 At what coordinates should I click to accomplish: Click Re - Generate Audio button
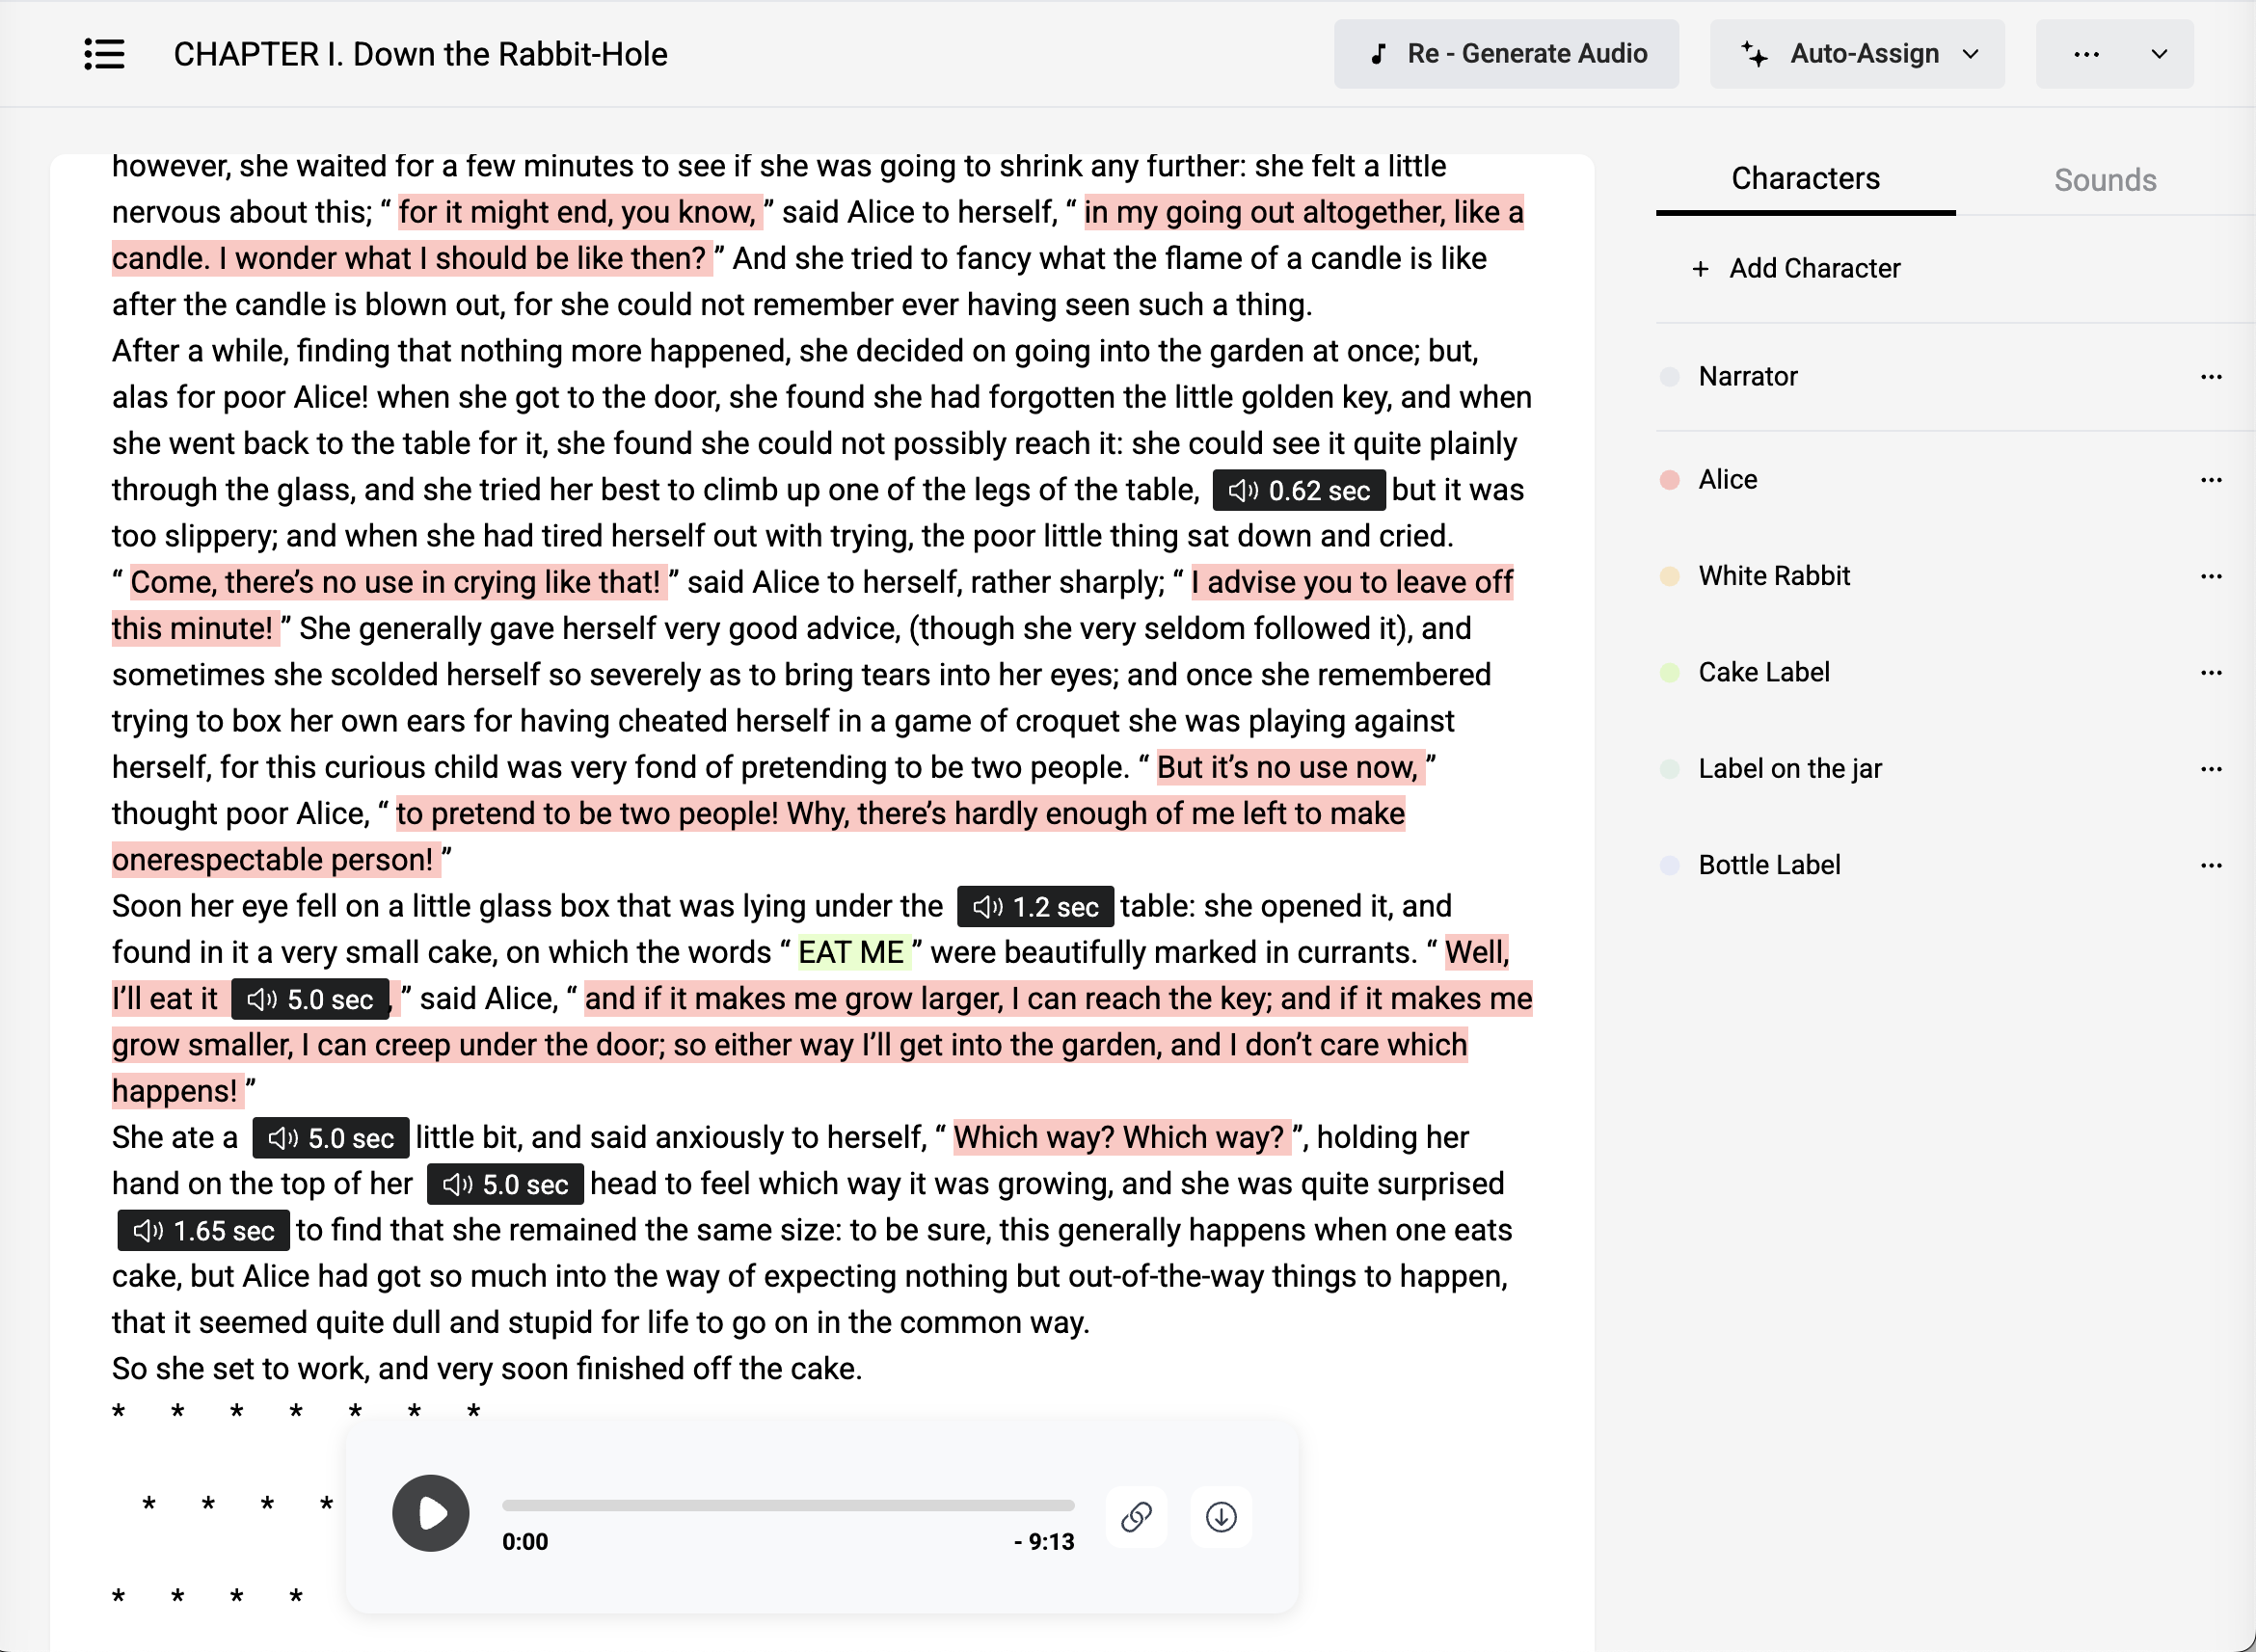click(1506, 54)
